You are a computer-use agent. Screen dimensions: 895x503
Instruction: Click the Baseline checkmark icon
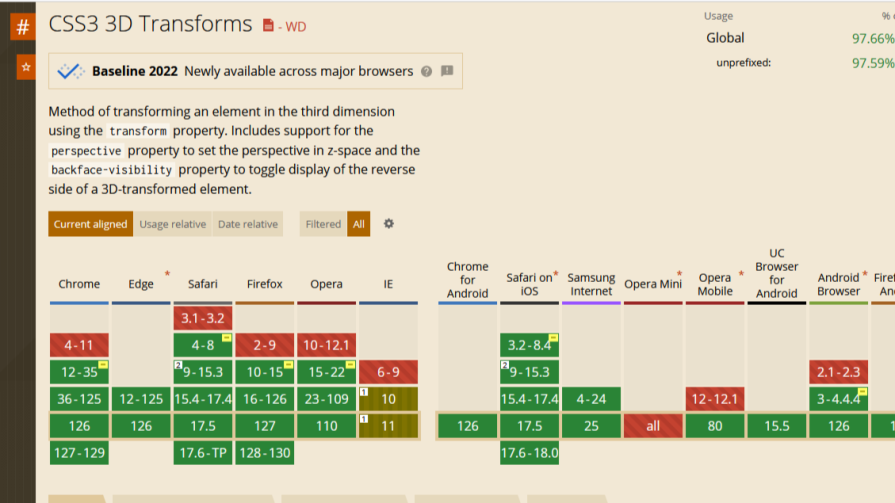71,71
